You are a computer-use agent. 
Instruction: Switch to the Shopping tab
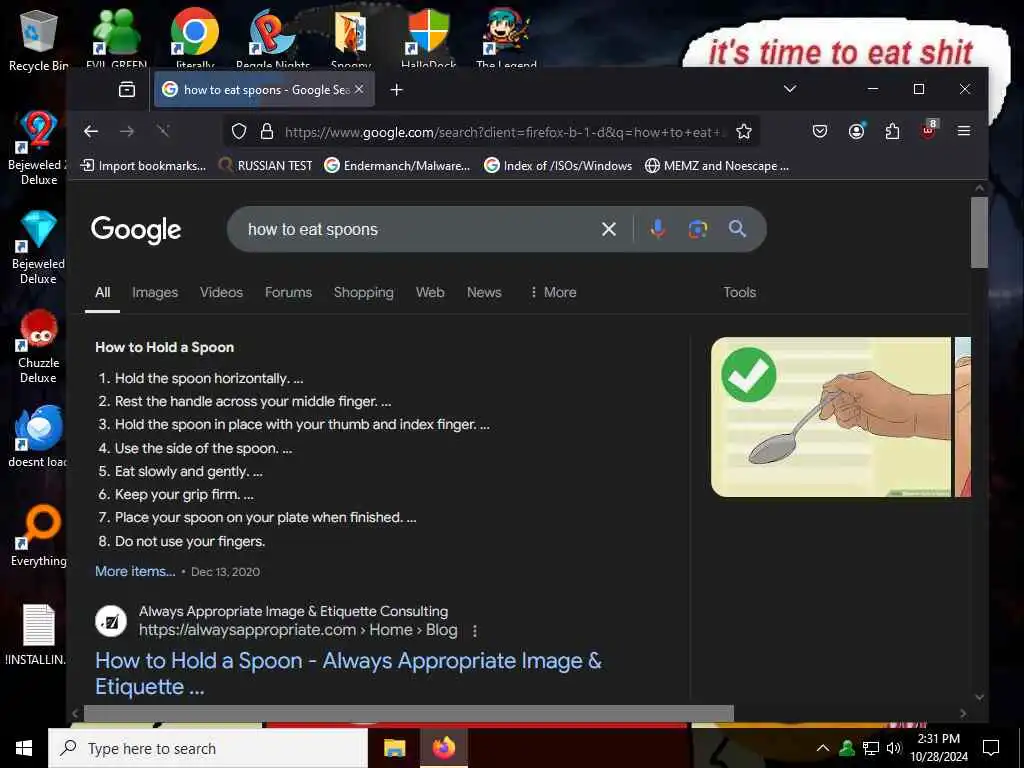point(364,293)
